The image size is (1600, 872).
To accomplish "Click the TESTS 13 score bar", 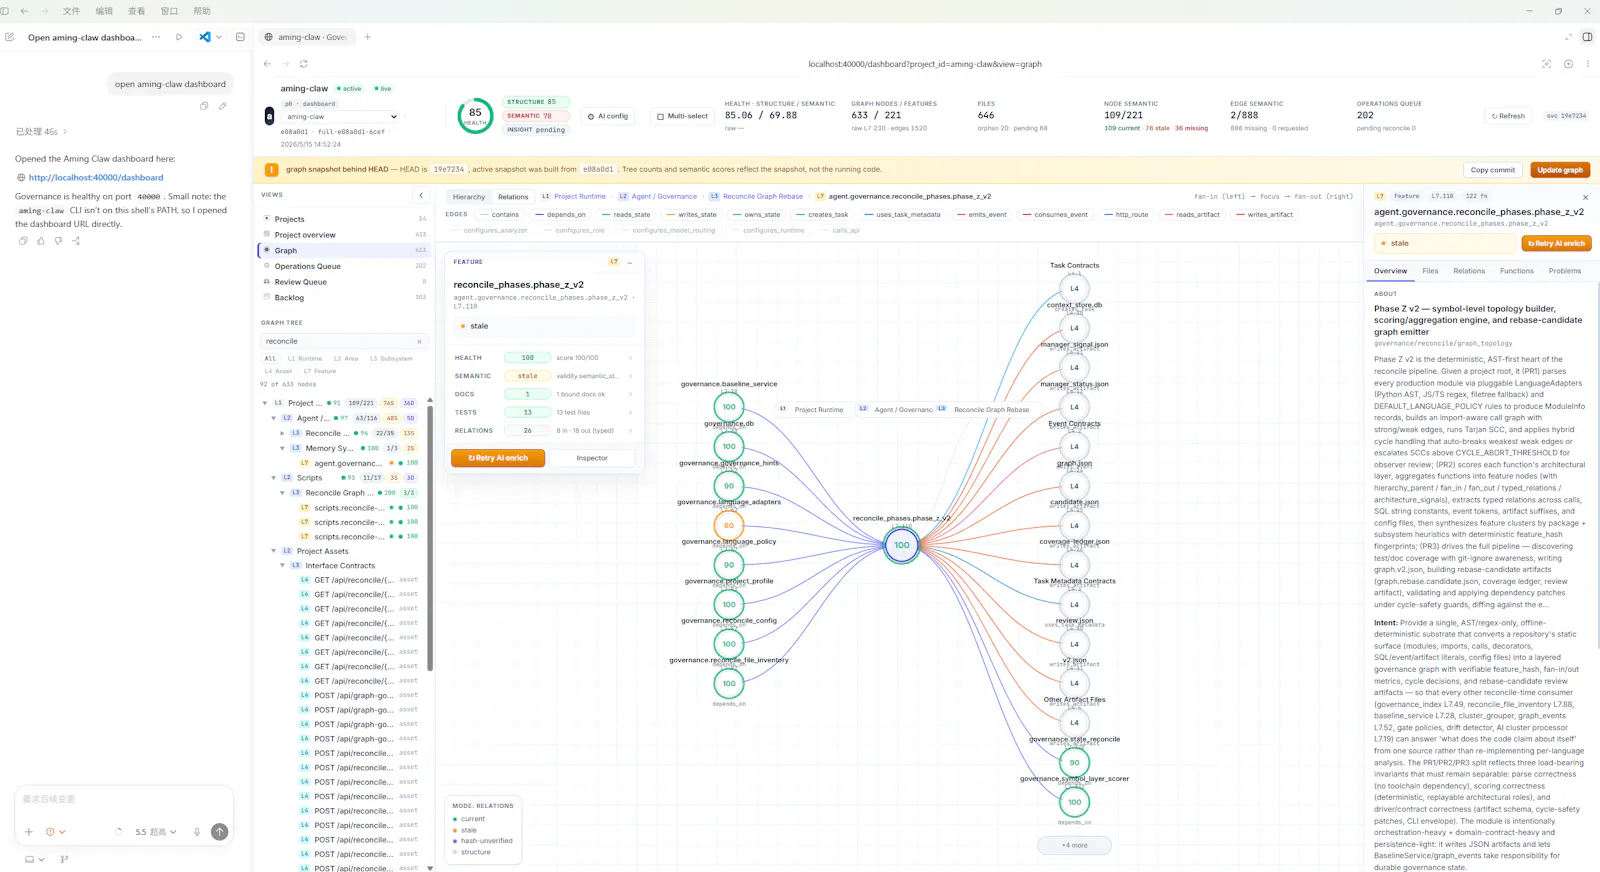I will [527, 412].
